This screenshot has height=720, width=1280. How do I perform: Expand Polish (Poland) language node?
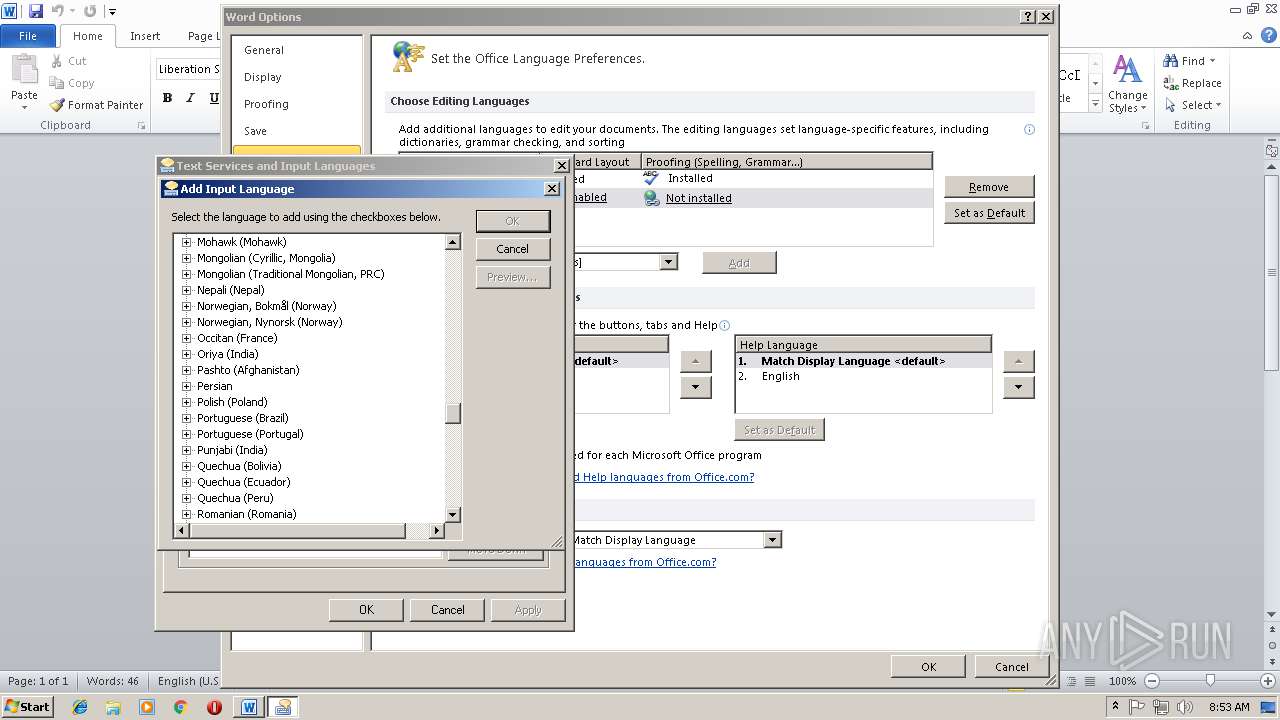coord(186,402)
